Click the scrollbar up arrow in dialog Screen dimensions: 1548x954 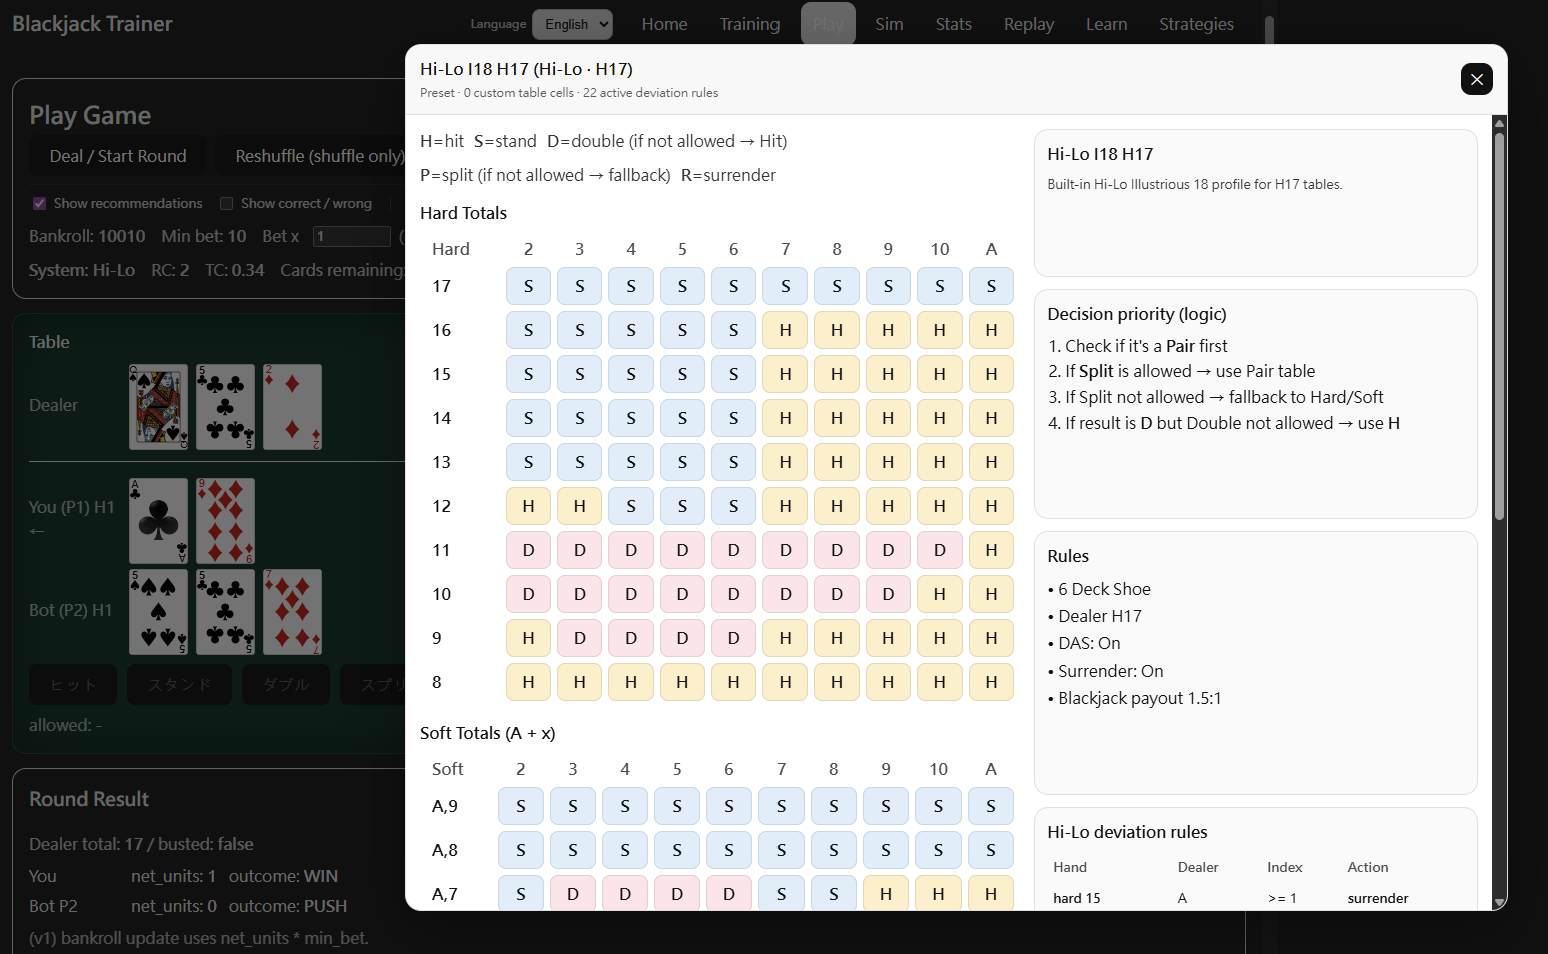[1499, 123]
